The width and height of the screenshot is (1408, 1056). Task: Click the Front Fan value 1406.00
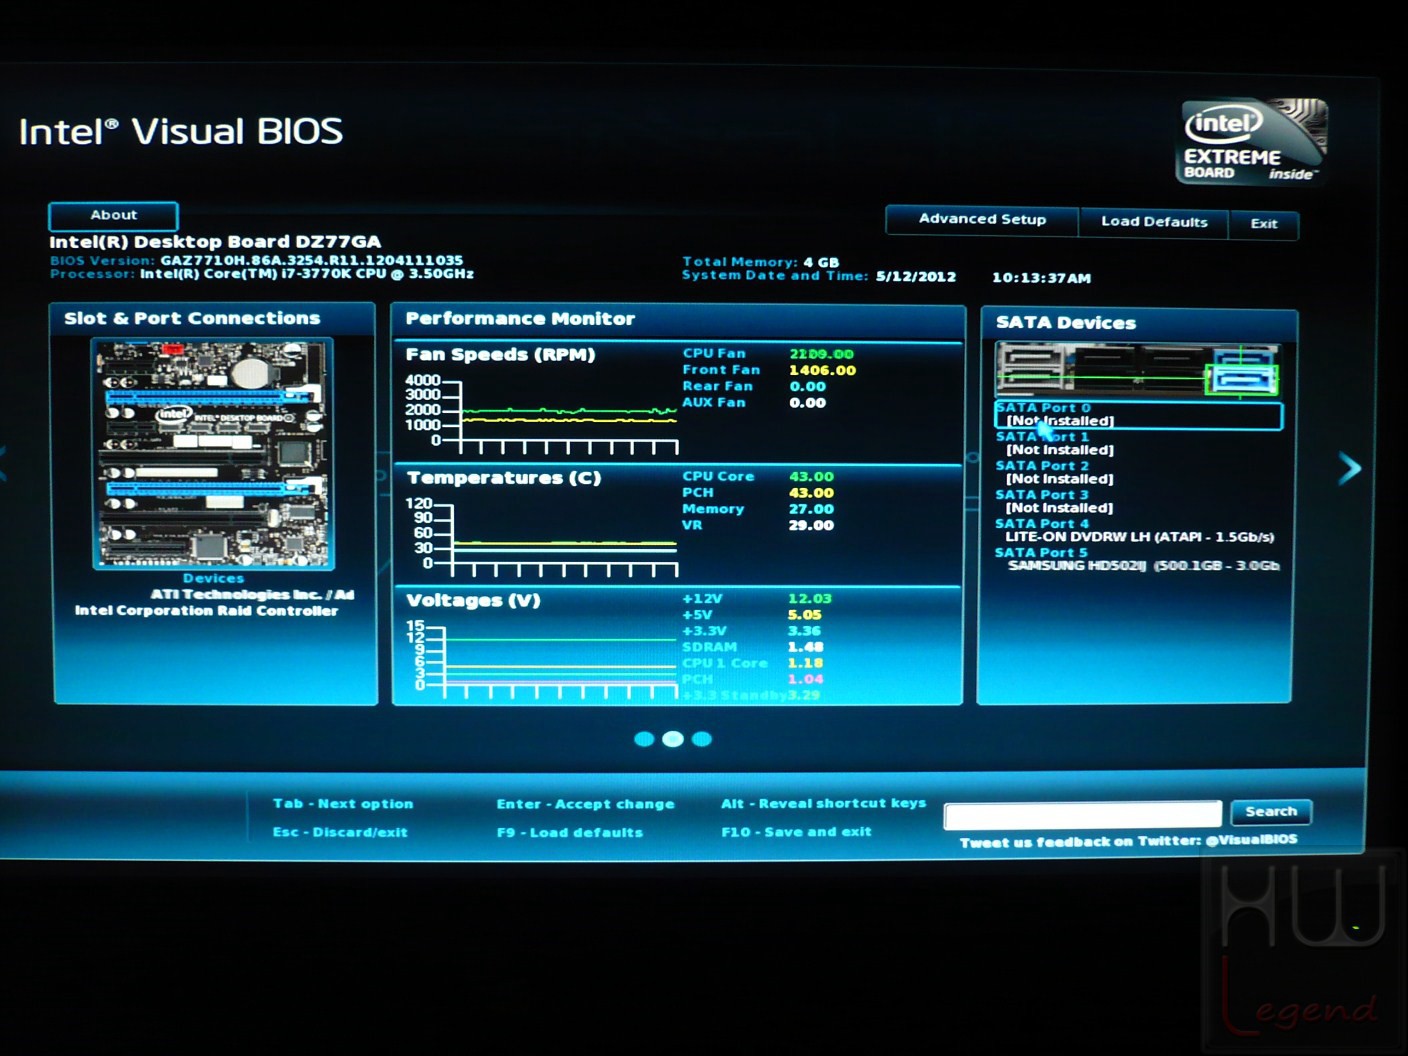click(822, 370)
